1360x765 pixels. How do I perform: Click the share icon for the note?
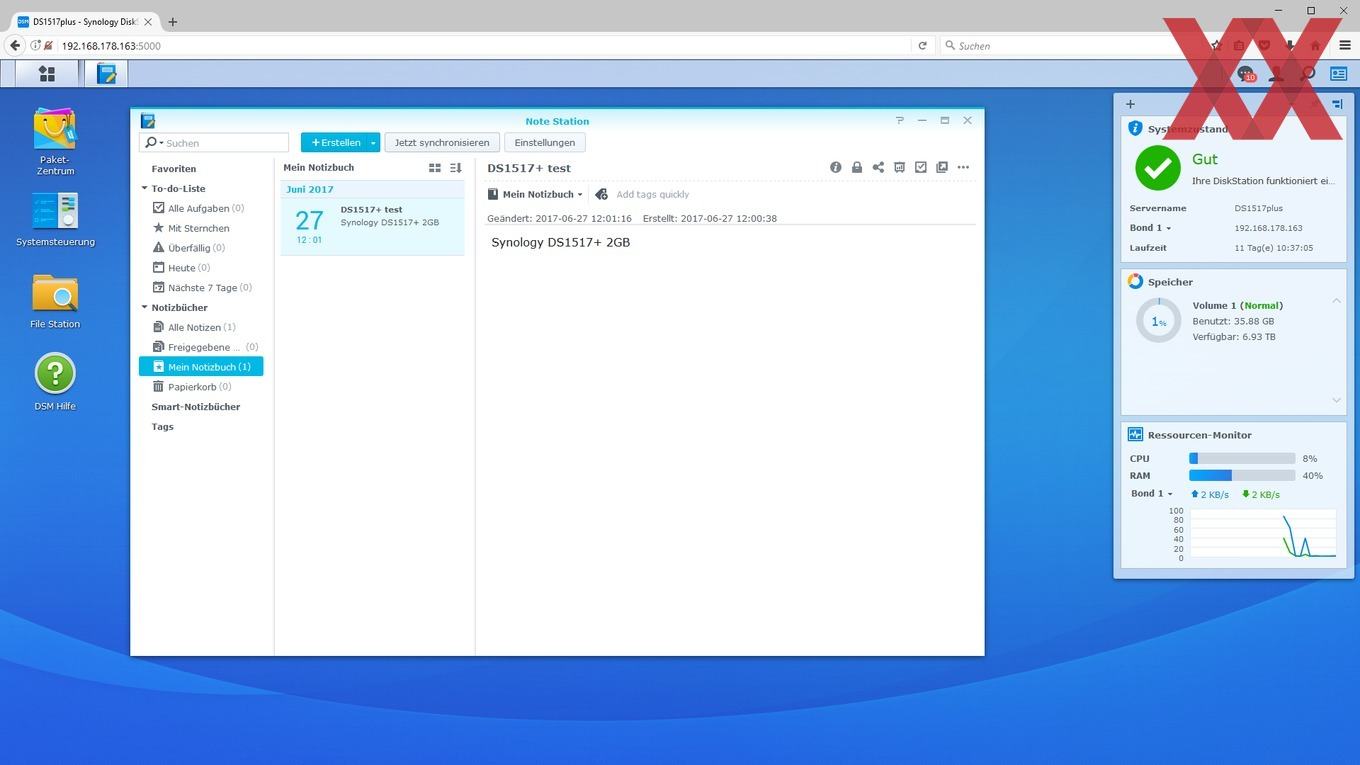tap(878, 167)
